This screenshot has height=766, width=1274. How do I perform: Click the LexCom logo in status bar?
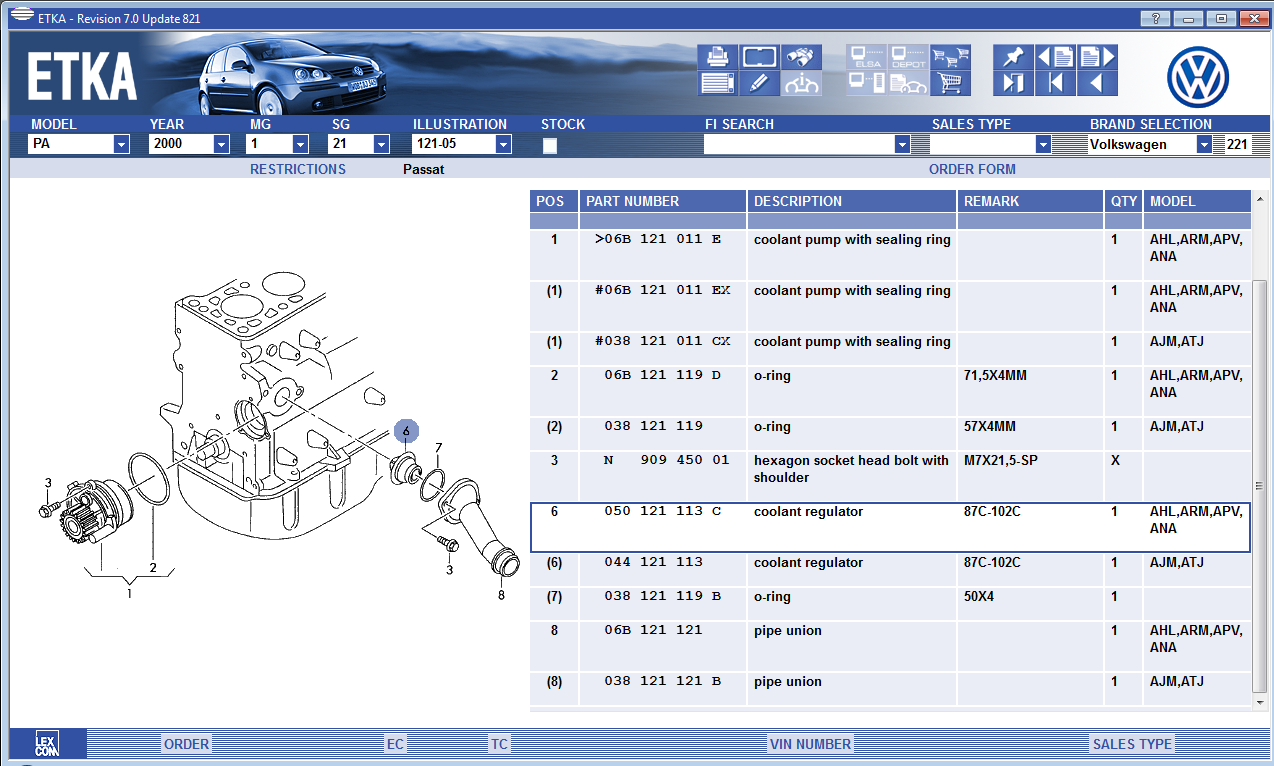pos(47,744)
